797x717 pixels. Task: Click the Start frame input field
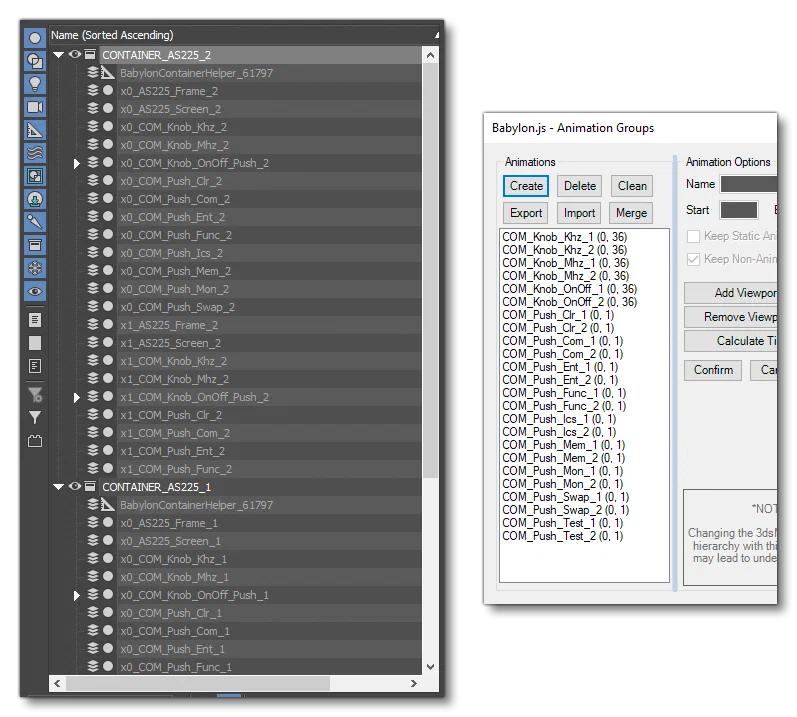739,210
